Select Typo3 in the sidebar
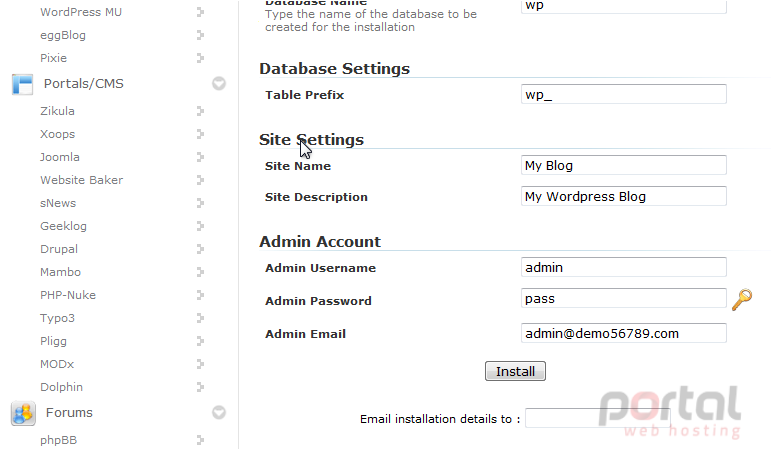776x450 pixels. (x=57, y=318)
